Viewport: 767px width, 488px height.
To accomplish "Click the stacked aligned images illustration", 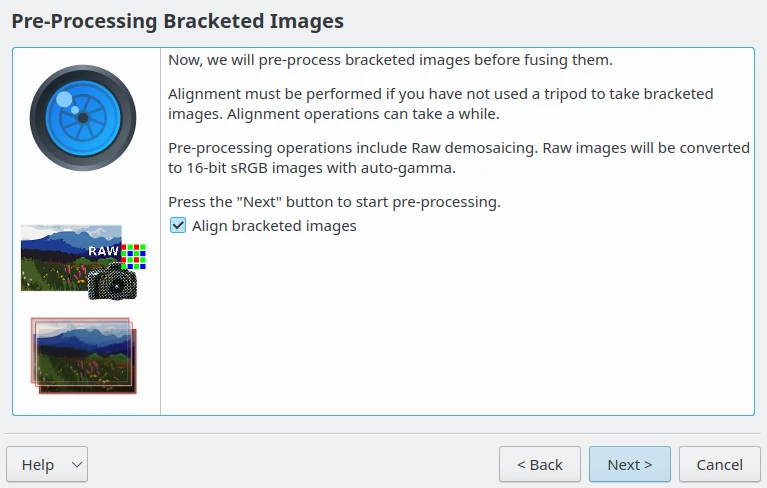I will point(83,355).
